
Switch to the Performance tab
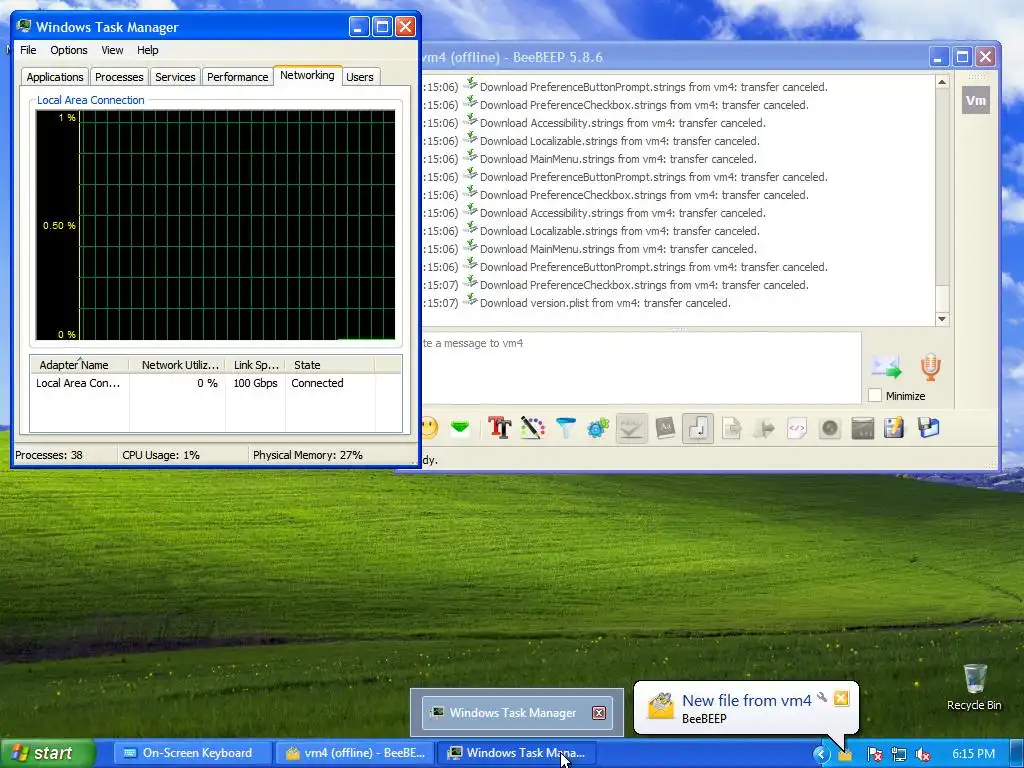click(238, 77)
